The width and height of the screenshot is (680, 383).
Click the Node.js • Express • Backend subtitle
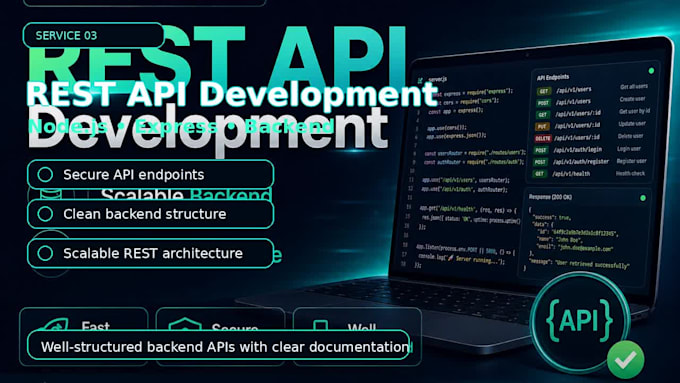181,127
